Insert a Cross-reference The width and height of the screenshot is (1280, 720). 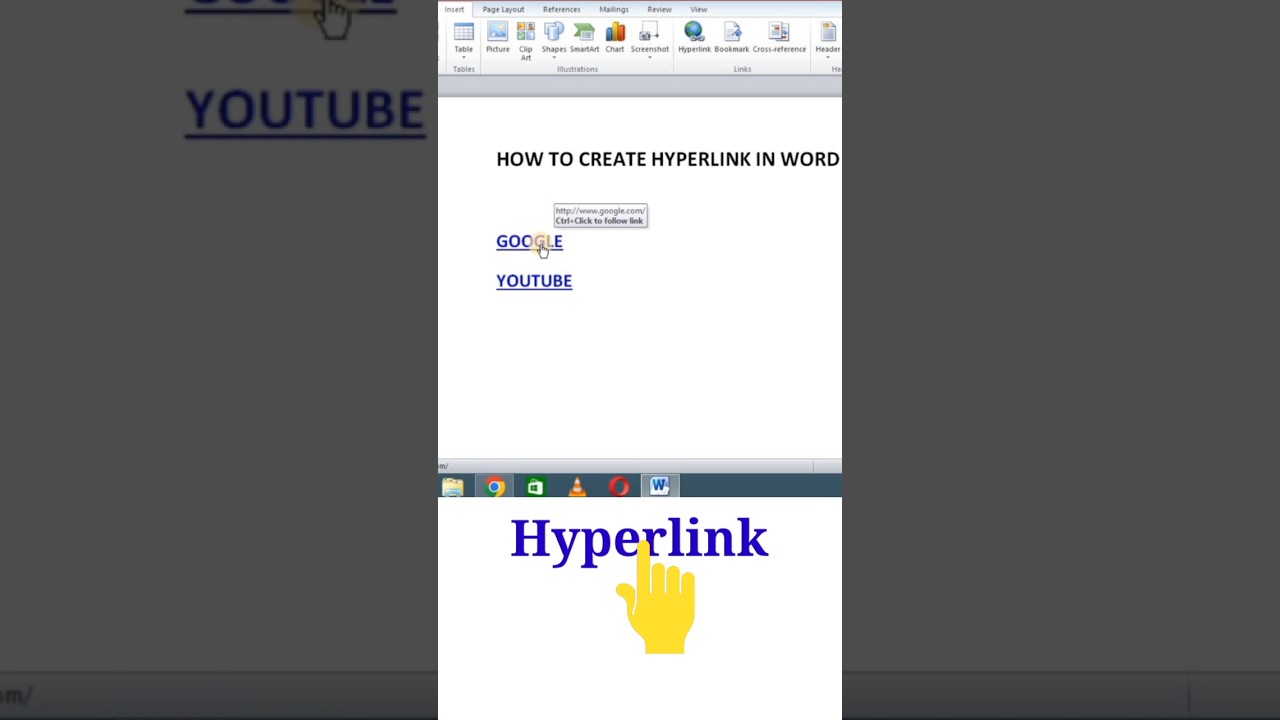click(x=779, y=38)
